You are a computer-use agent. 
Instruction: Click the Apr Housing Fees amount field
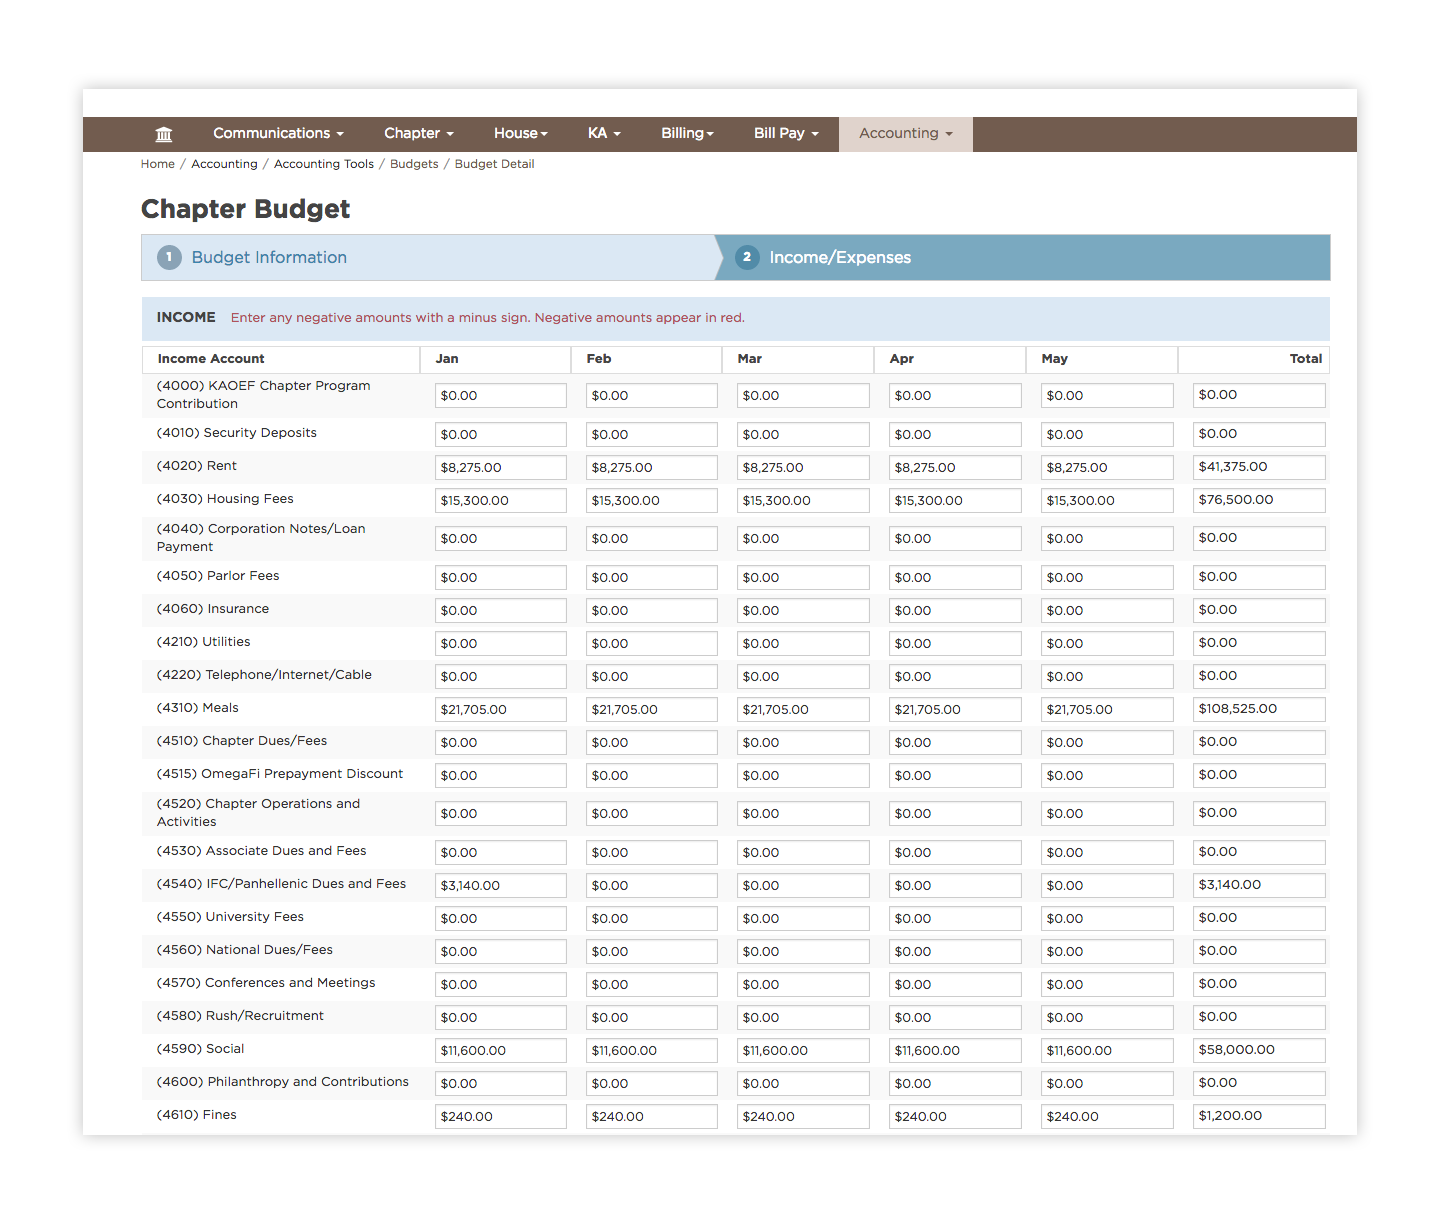pos(954,500)
